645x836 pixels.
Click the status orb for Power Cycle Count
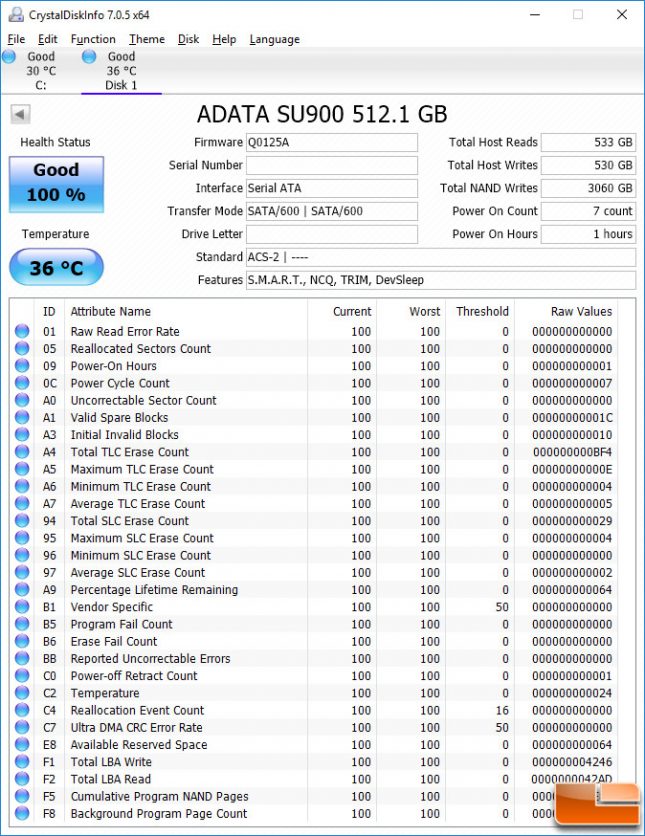(x=22, y=383)
